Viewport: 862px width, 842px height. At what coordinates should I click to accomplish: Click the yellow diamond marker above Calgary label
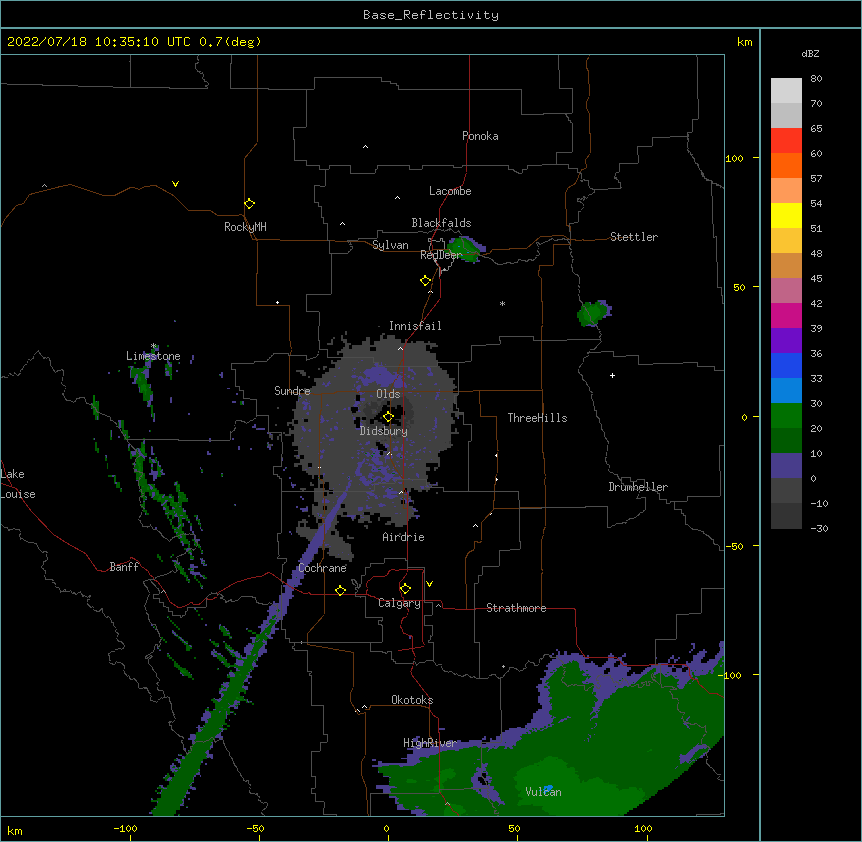tap(405, 589)
